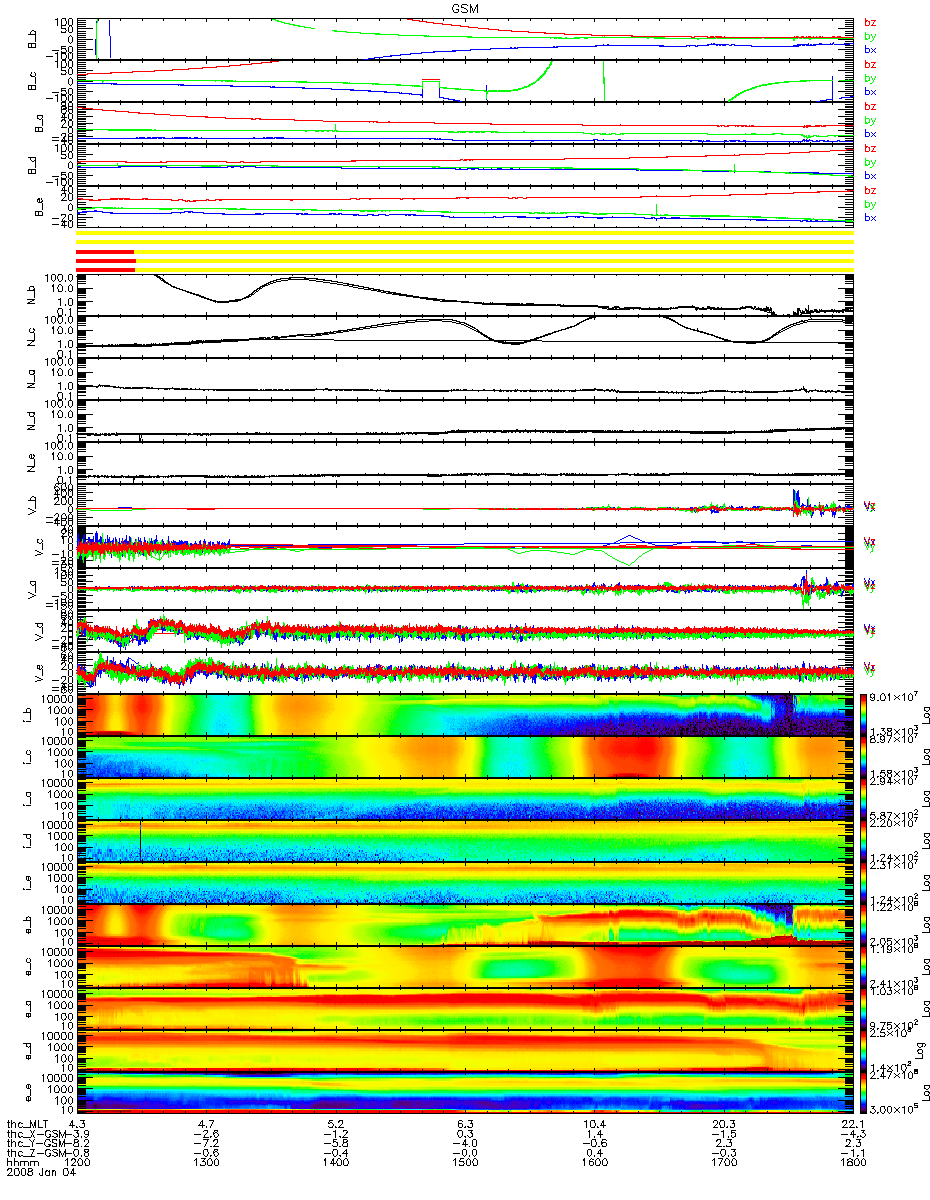Select the B_a axis label
Screen dimensions: 930x1200
click(38, 123)
